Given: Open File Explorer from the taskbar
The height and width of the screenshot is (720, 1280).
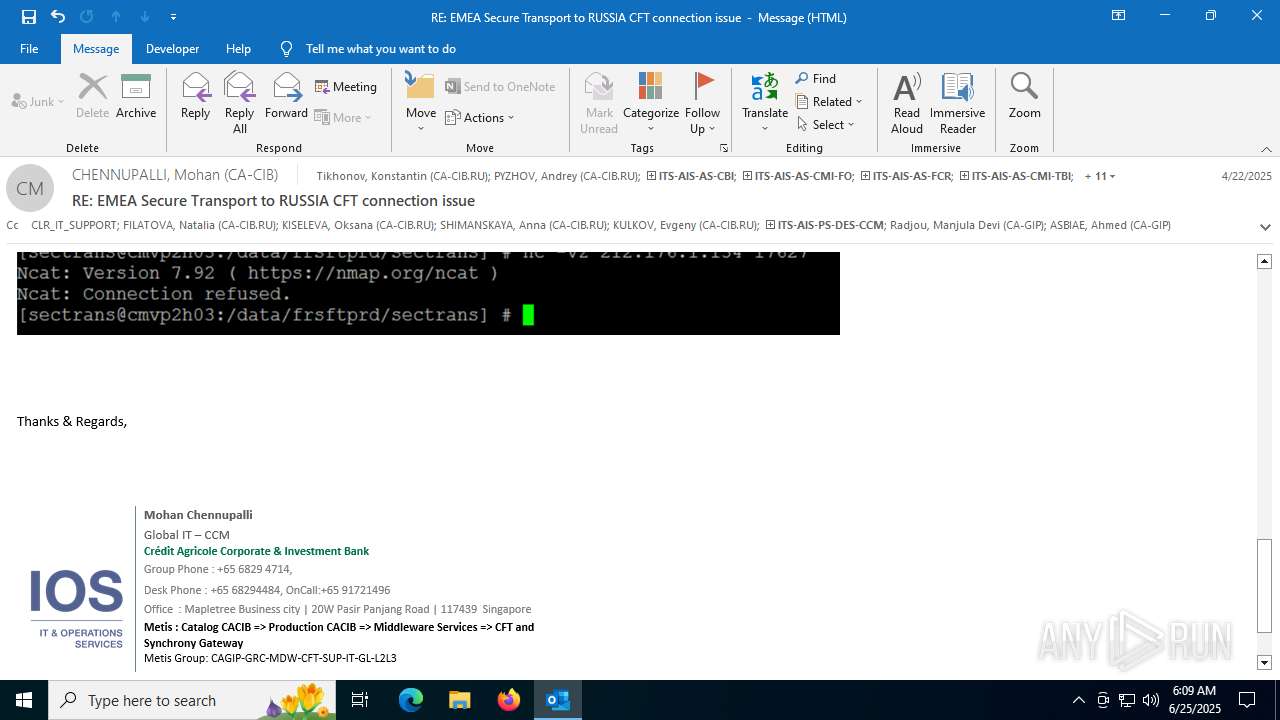Looking at the screenshot, I should pyautogui.click(x=459, y=700).
